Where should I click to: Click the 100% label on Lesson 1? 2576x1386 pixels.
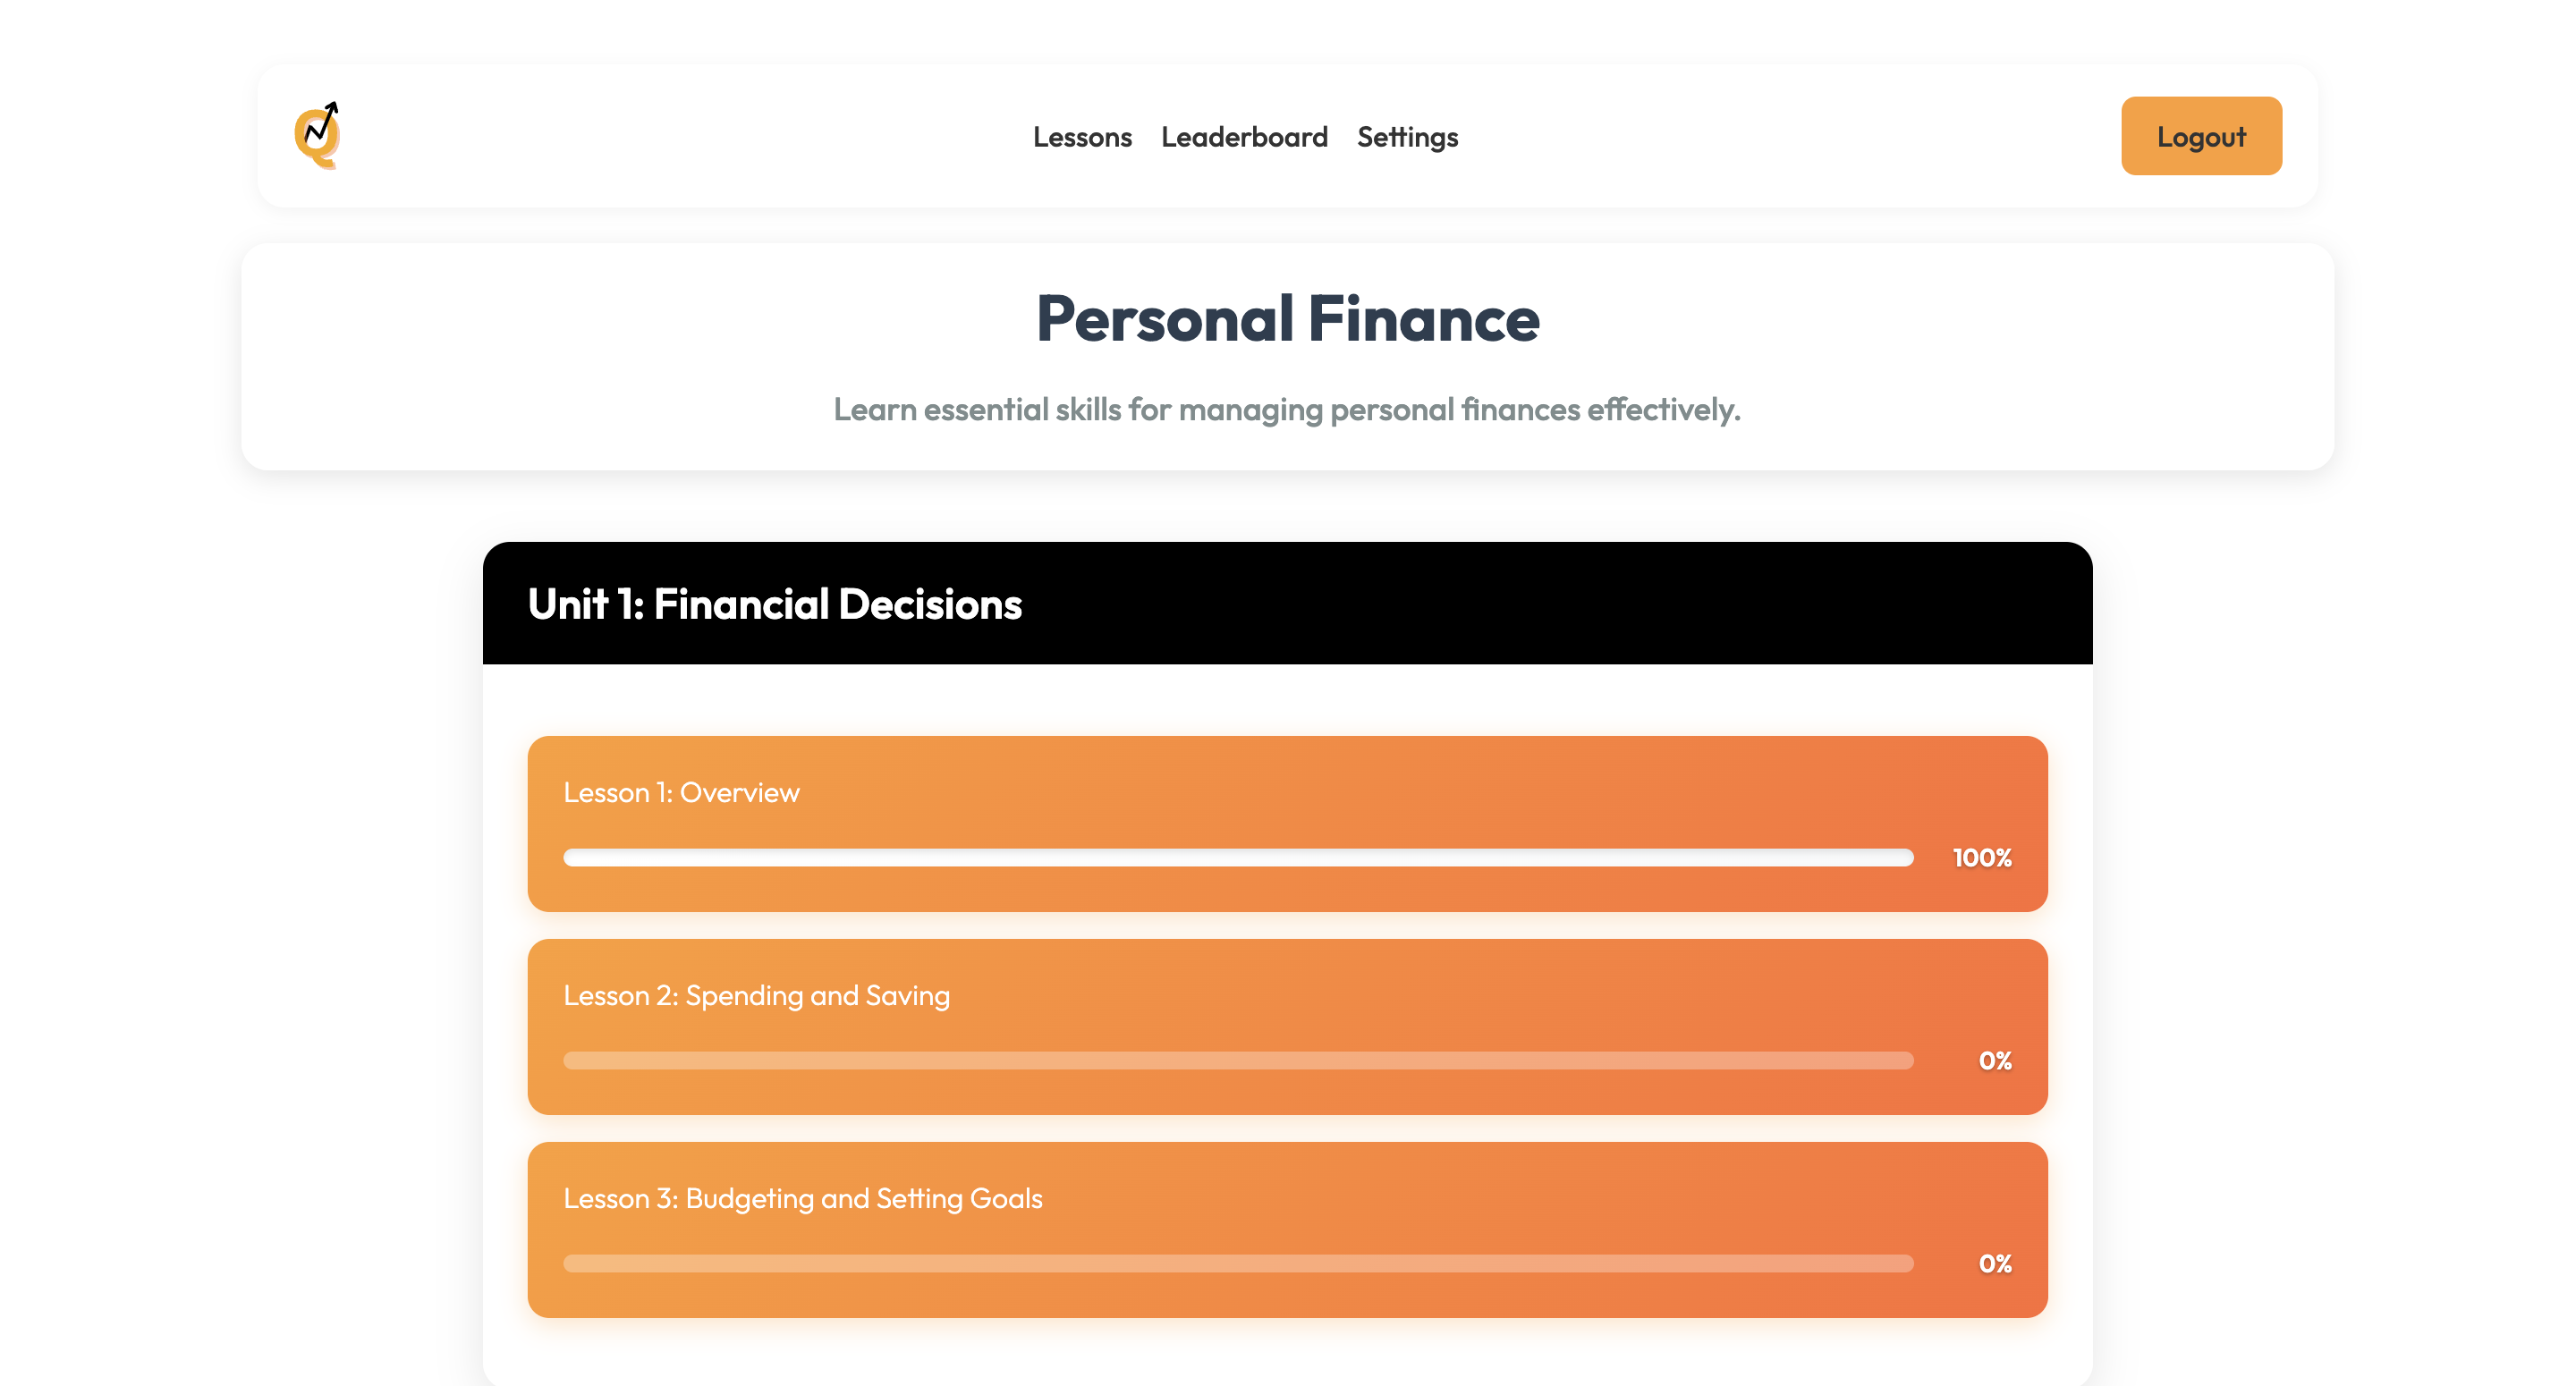click(1982, 858)
